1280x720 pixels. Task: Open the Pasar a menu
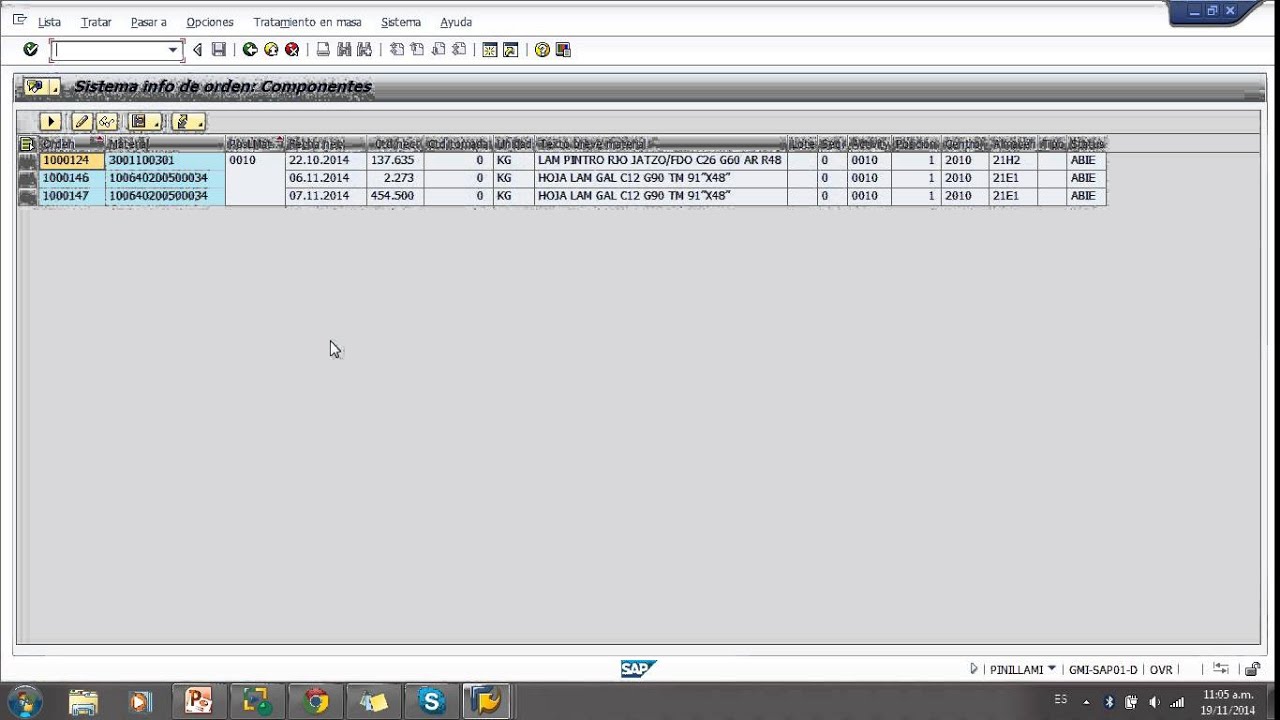coord(149,22)
